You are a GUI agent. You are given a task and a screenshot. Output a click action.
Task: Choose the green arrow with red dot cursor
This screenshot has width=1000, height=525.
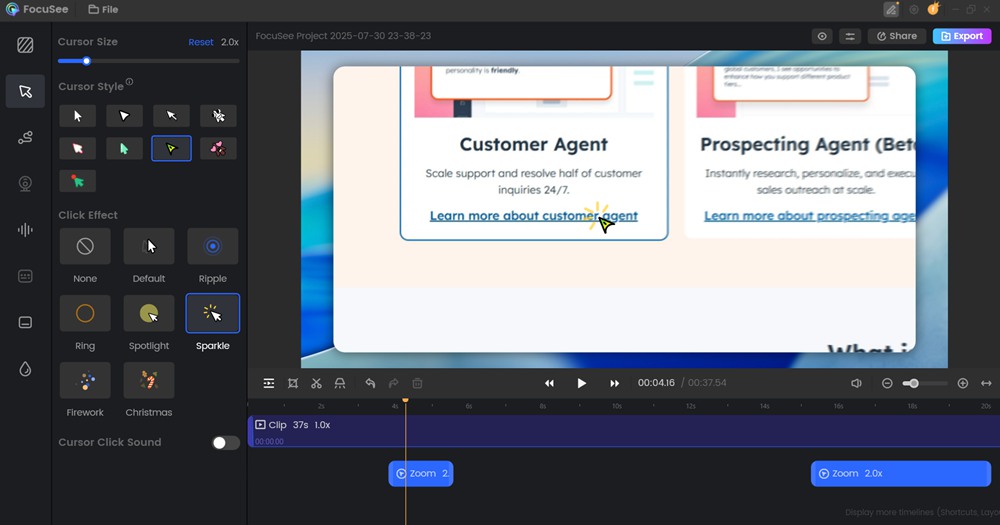click(77, 181)
